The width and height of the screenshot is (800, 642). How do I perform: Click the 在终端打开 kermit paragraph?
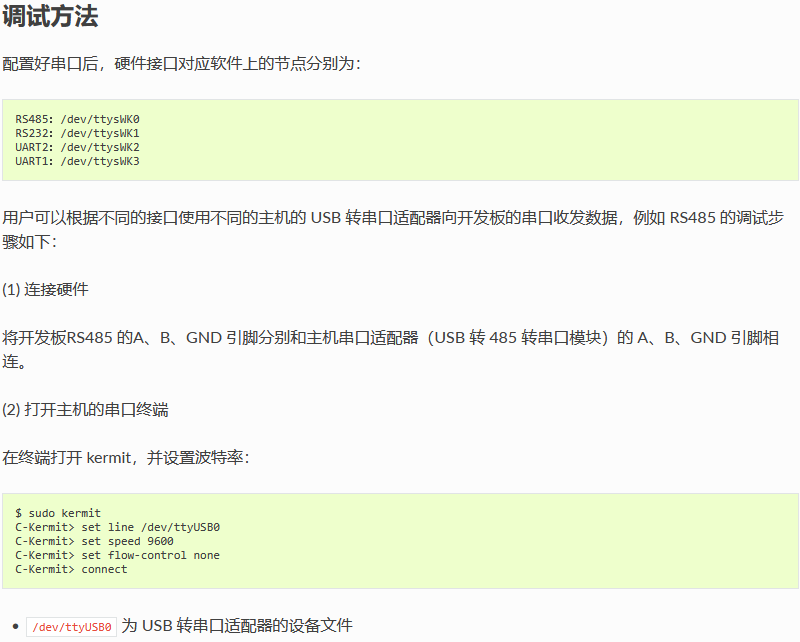[x=126, y=458]
